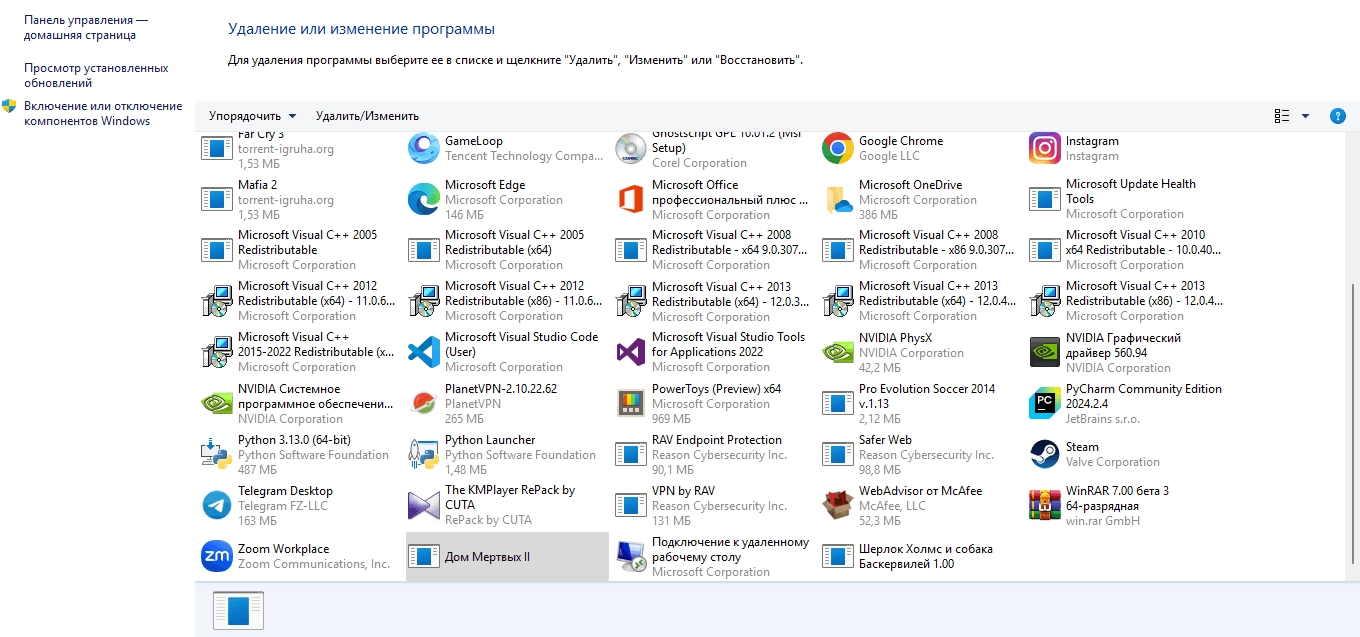Select the Instagram app icon
Viewport: 1360px width, 637px height.
click(x=1045, y=149)
